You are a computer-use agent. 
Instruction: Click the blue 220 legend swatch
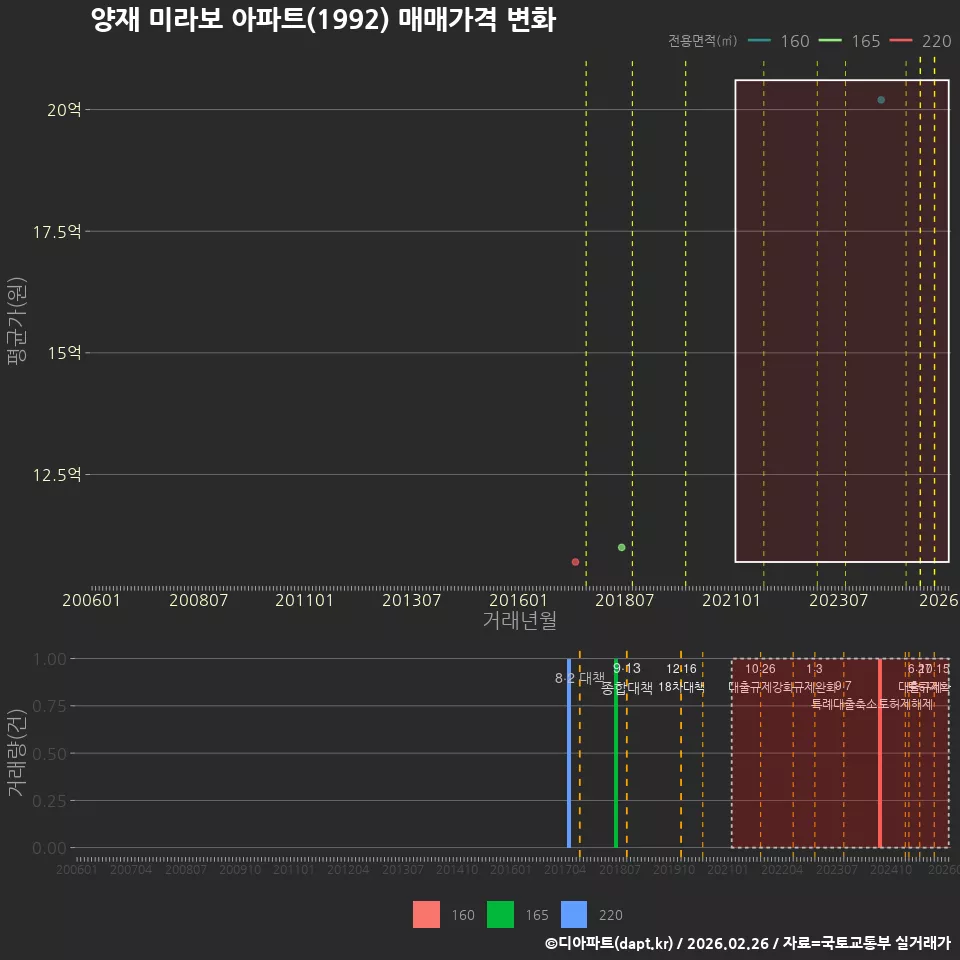[574, 915]
